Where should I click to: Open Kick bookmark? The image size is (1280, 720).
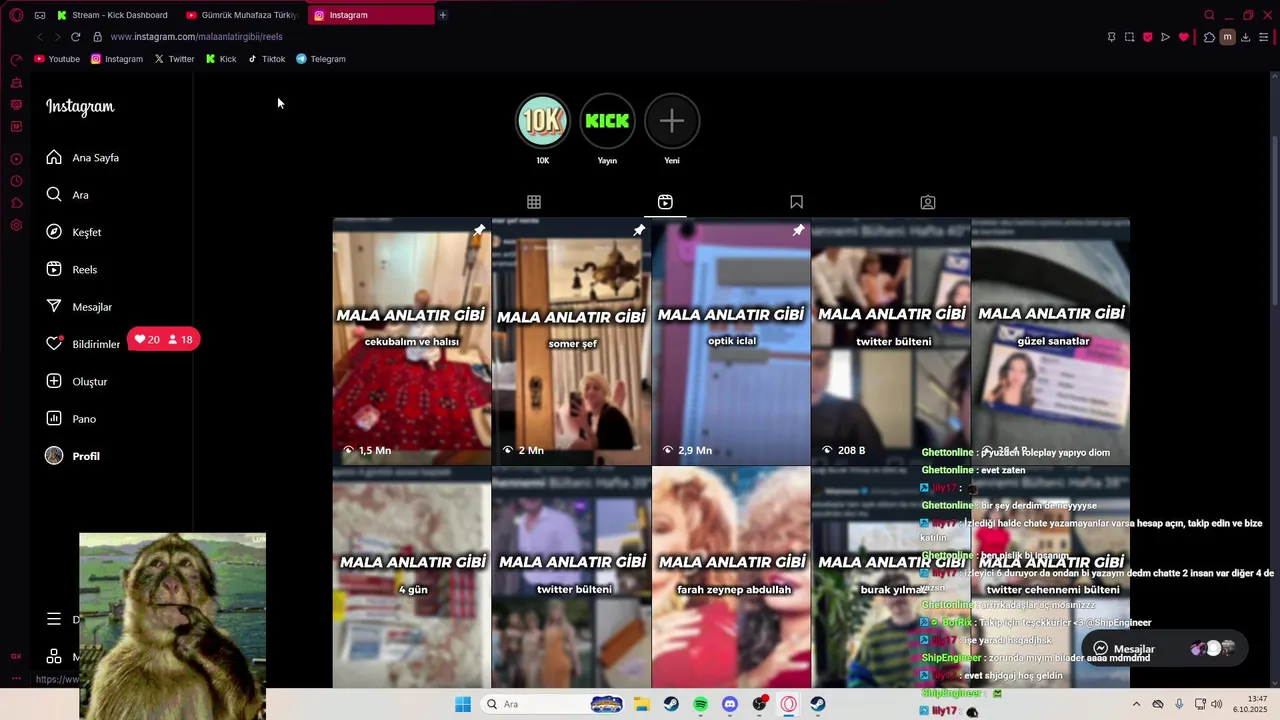pos(221,59)
